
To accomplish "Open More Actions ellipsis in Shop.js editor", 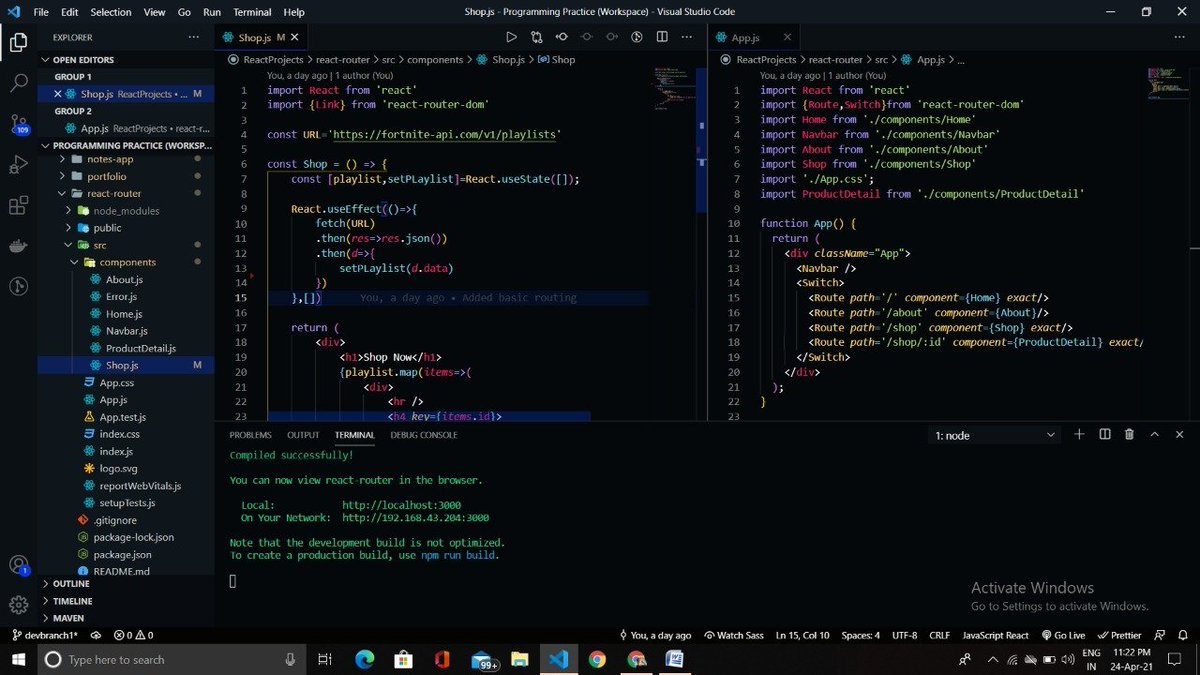I will click(686, 37).
